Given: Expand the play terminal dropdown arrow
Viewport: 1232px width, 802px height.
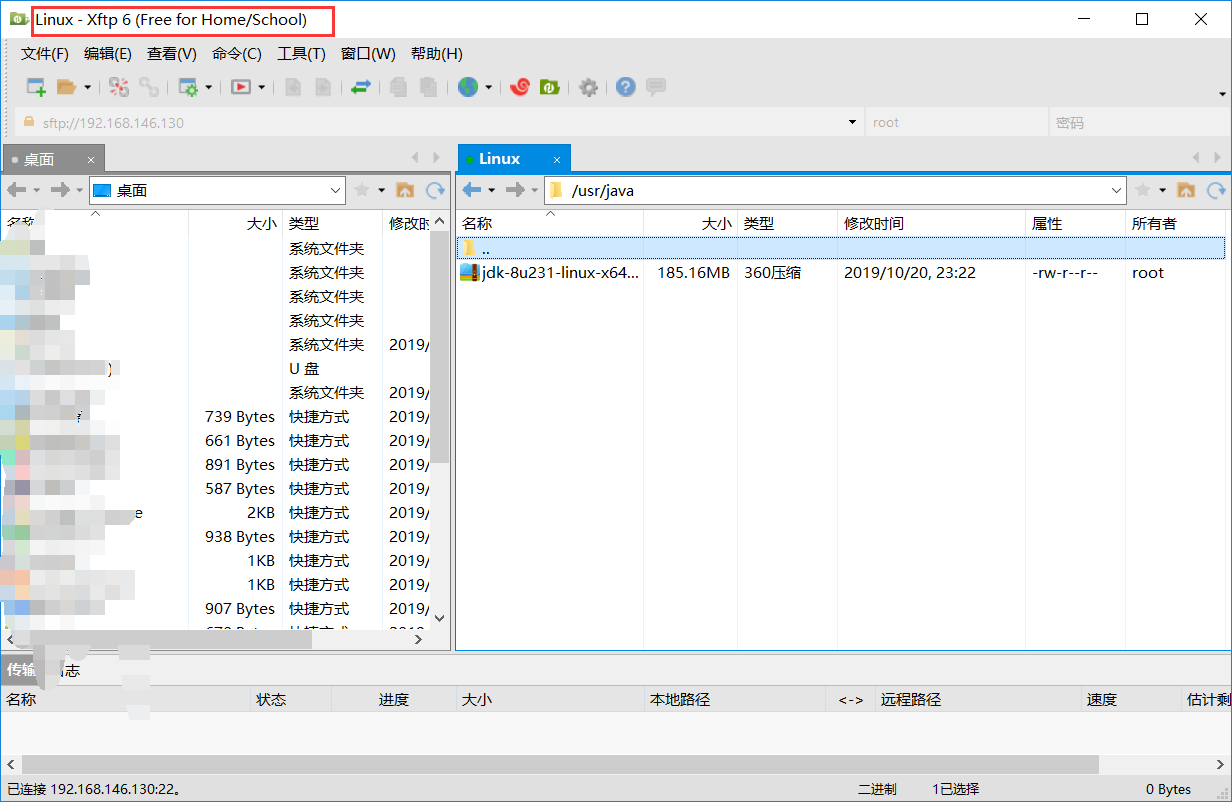Looking at the screenshot, I should tap(262, 87).
